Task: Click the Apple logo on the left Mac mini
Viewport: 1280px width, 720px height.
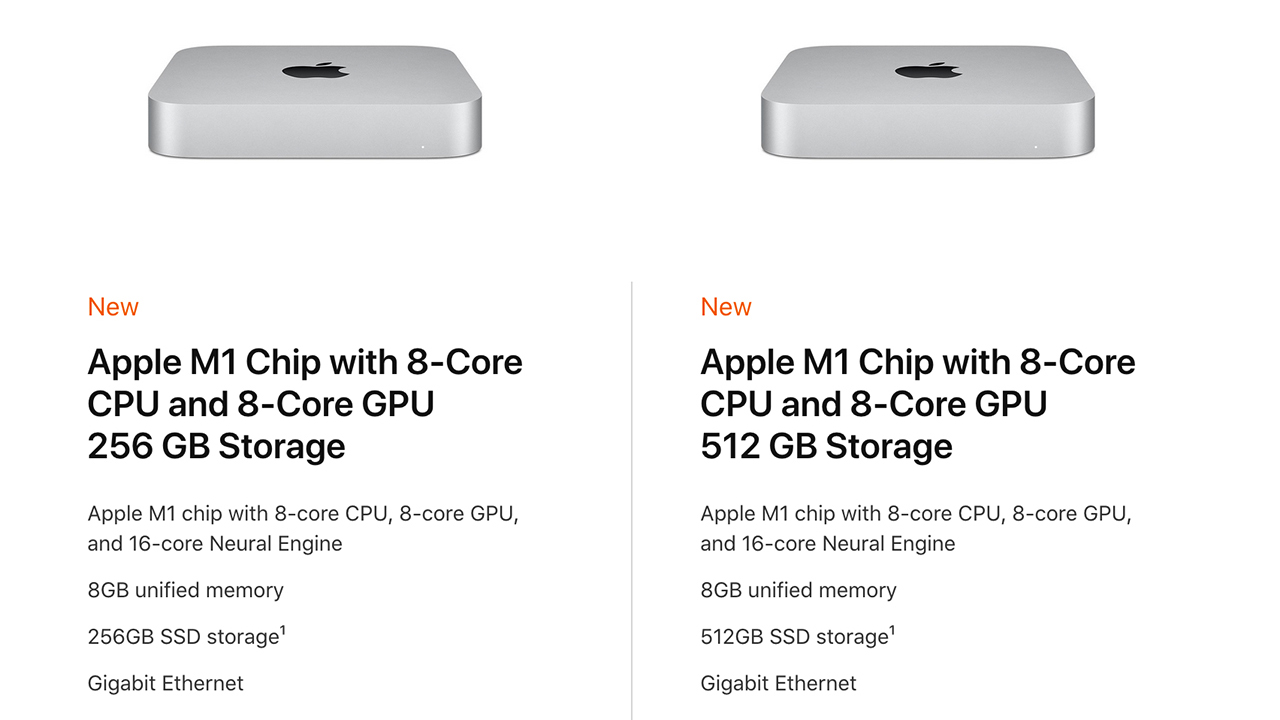Action: tap(315, 71)
